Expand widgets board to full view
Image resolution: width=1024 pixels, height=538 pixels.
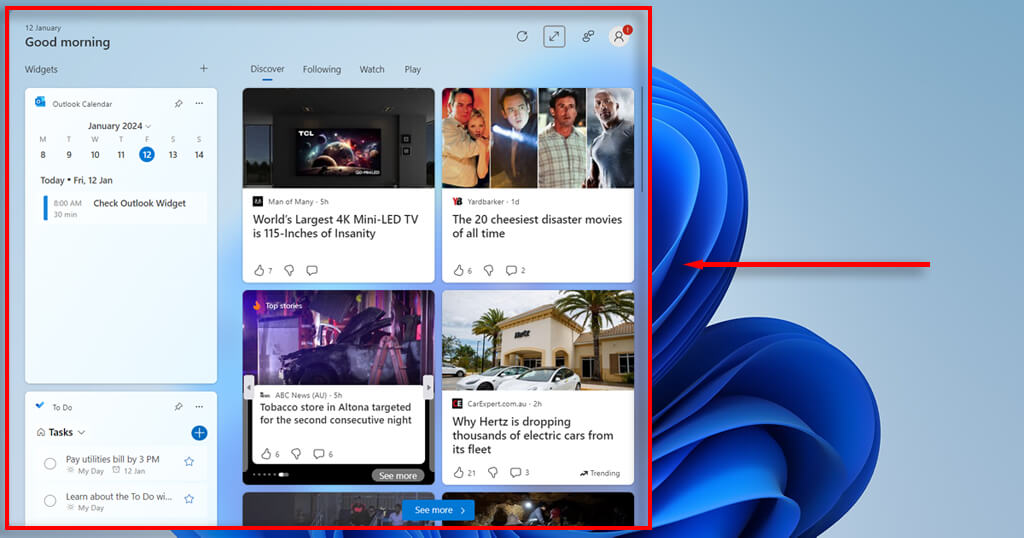pyautogui.click(x=554, y=36)
